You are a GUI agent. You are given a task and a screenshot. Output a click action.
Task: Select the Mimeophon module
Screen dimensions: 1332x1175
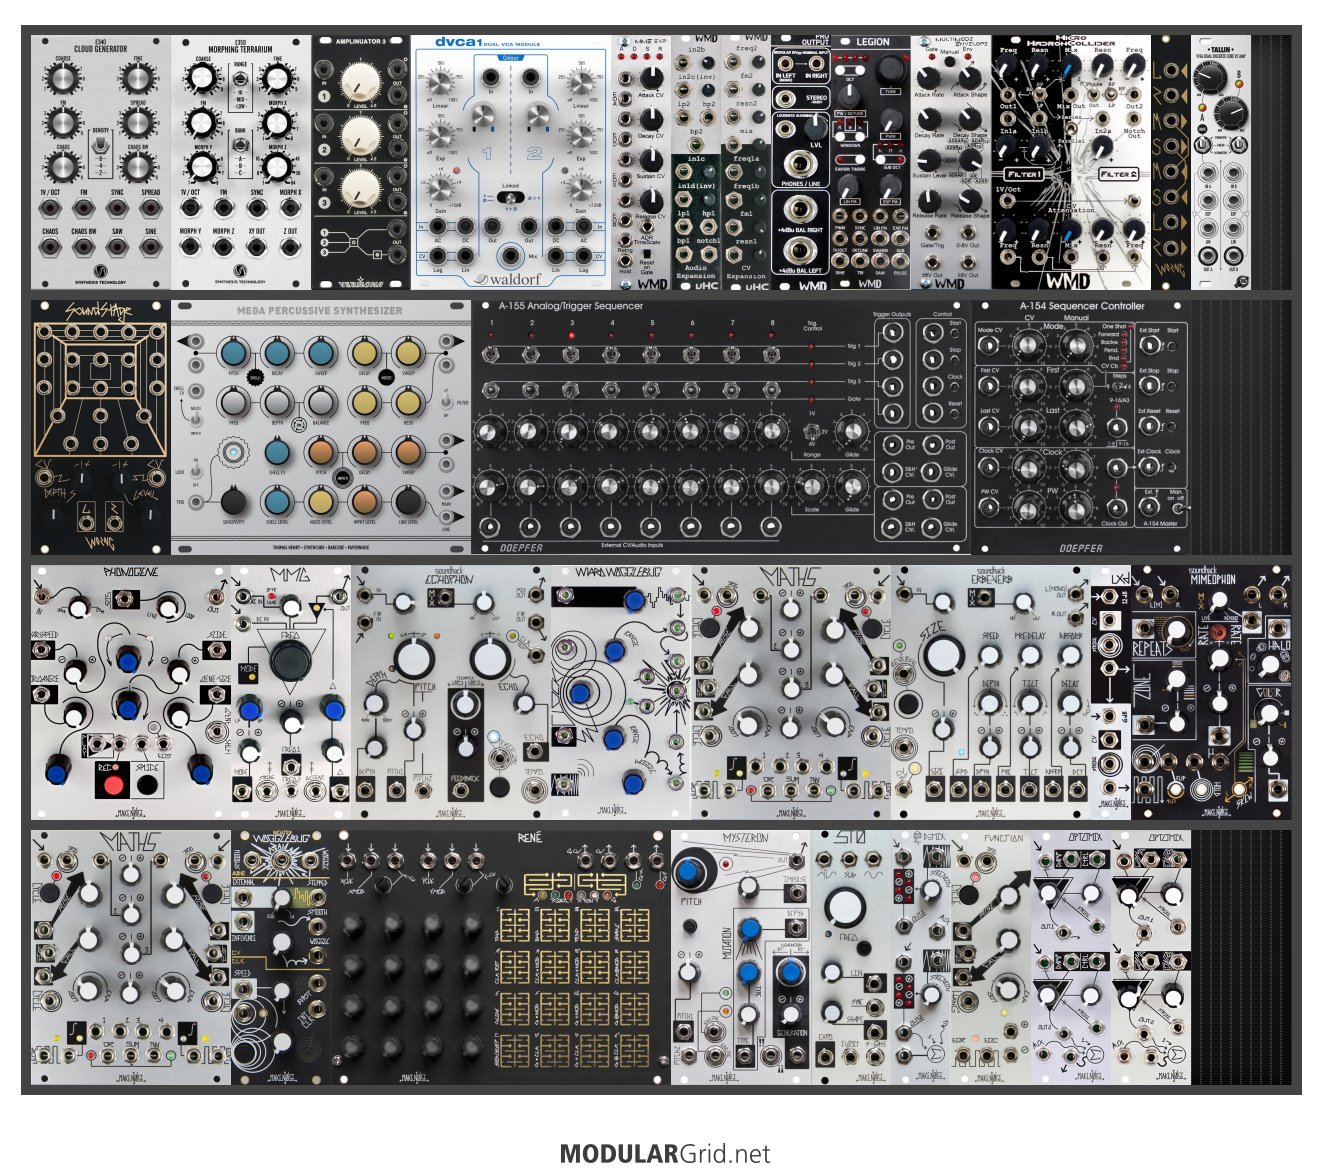[x=1211, y=692]
